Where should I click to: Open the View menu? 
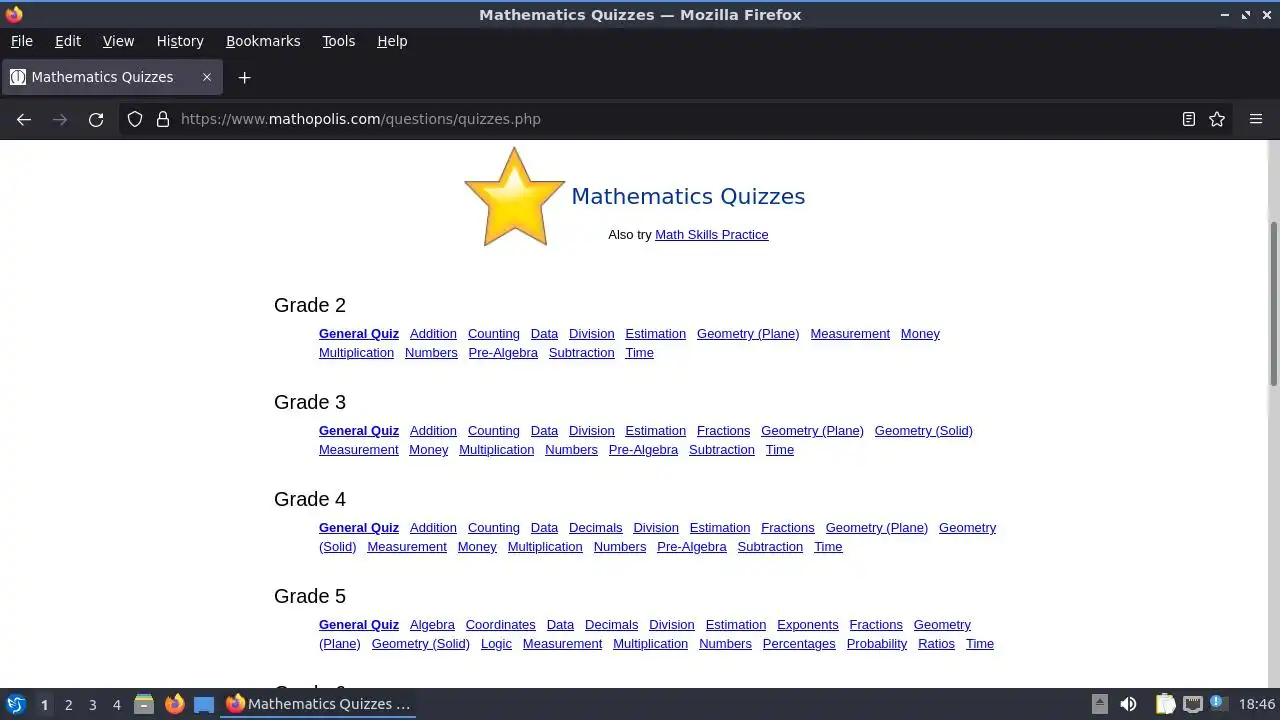point(118,41)
